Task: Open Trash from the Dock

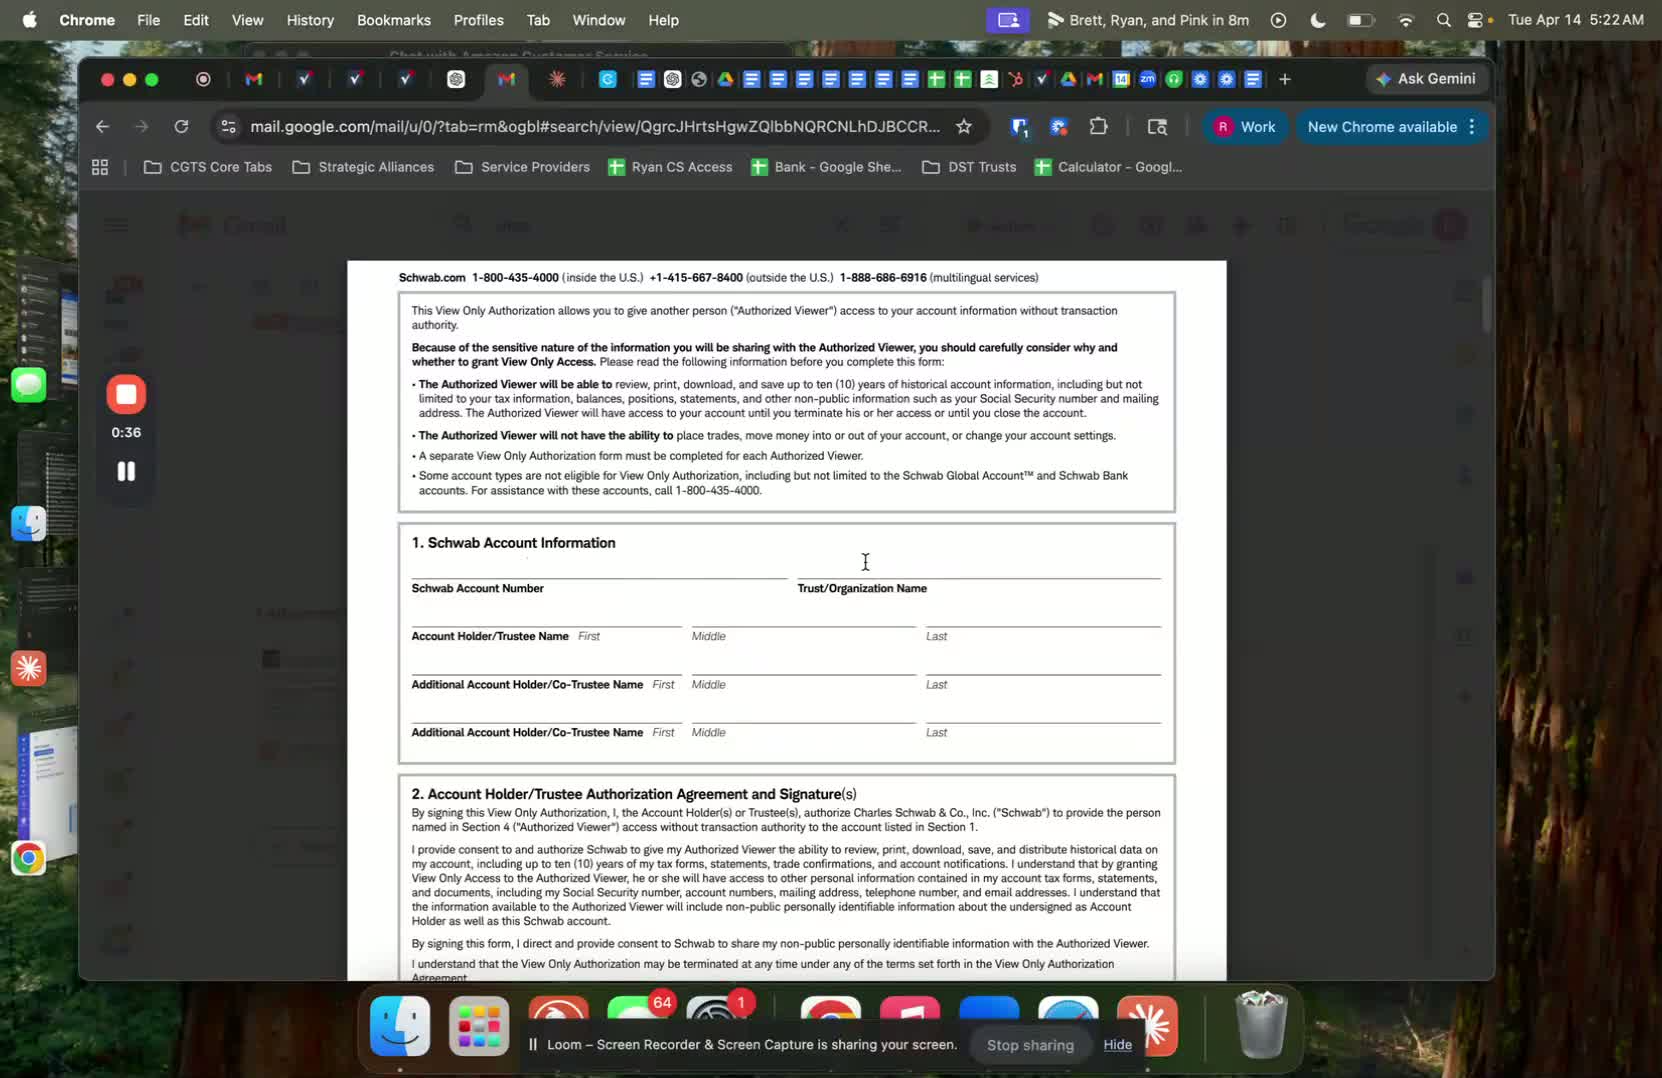Action: click(x=1261, y=1025)
